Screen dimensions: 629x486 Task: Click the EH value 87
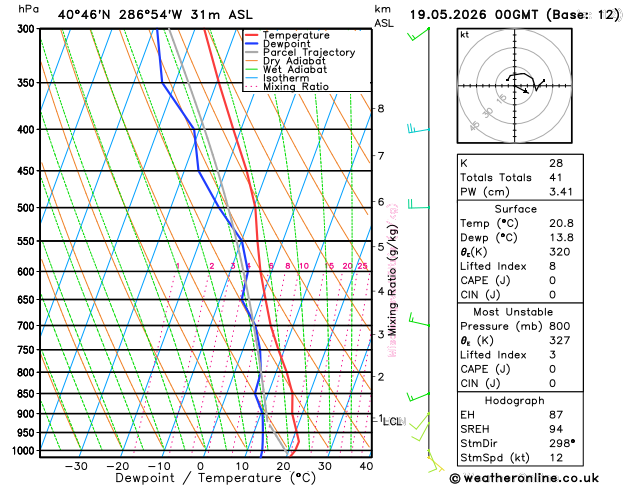point(556,415)
